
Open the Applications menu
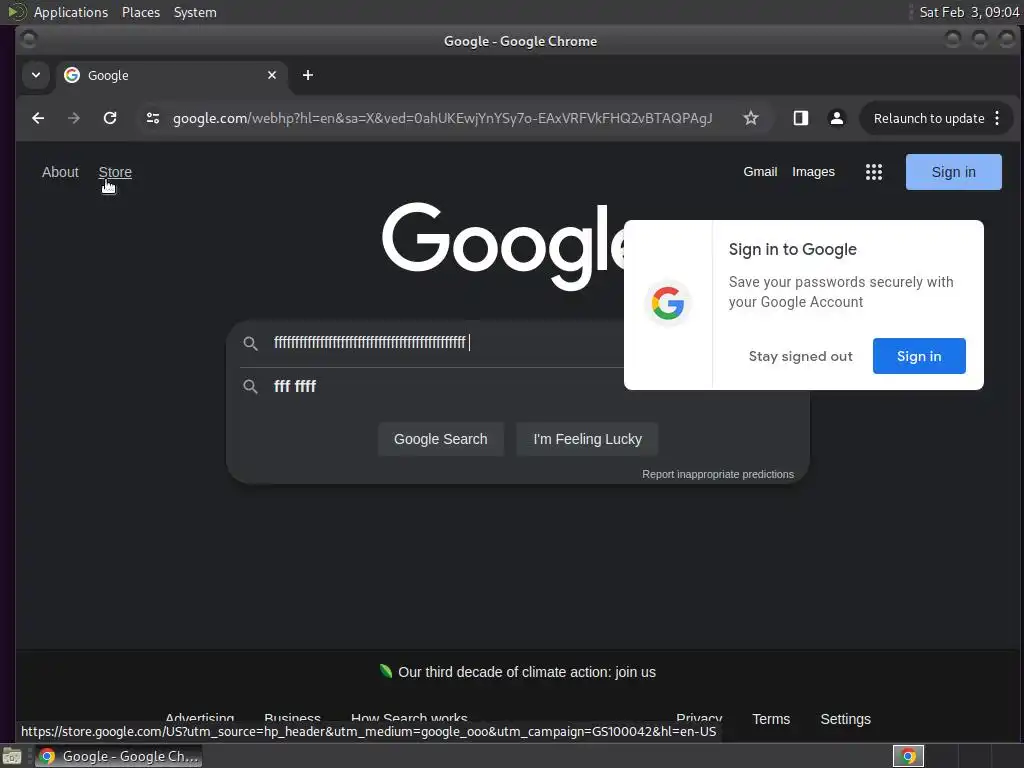click(x=71, y=12)
